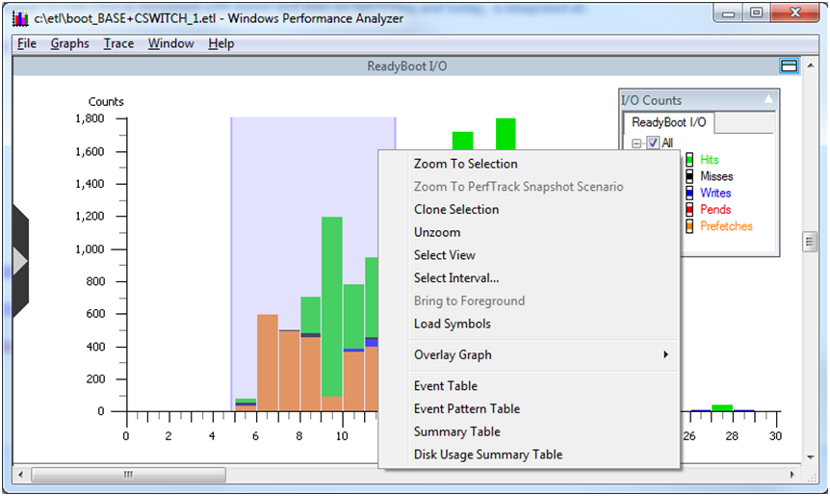
Task: Minimize the Windows Performance Analyzer window
Action: click(728, 13)
